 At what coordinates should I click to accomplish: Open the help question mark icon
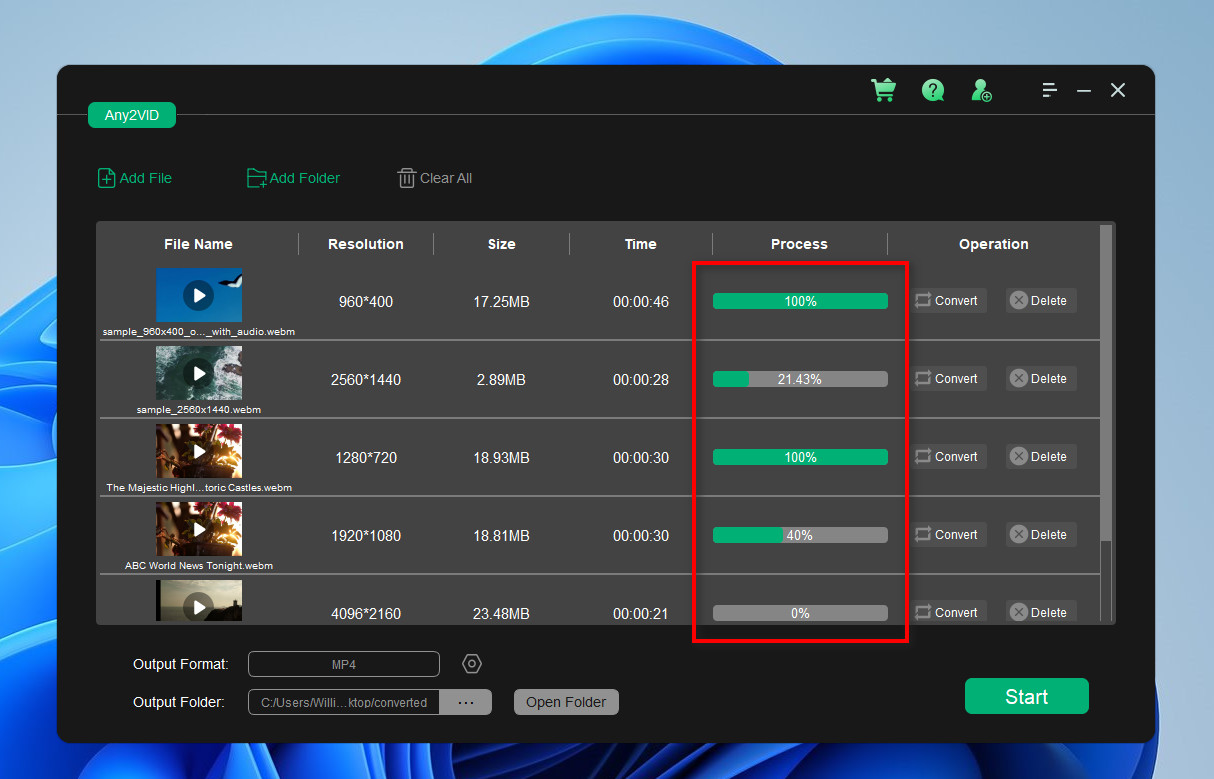932,90
